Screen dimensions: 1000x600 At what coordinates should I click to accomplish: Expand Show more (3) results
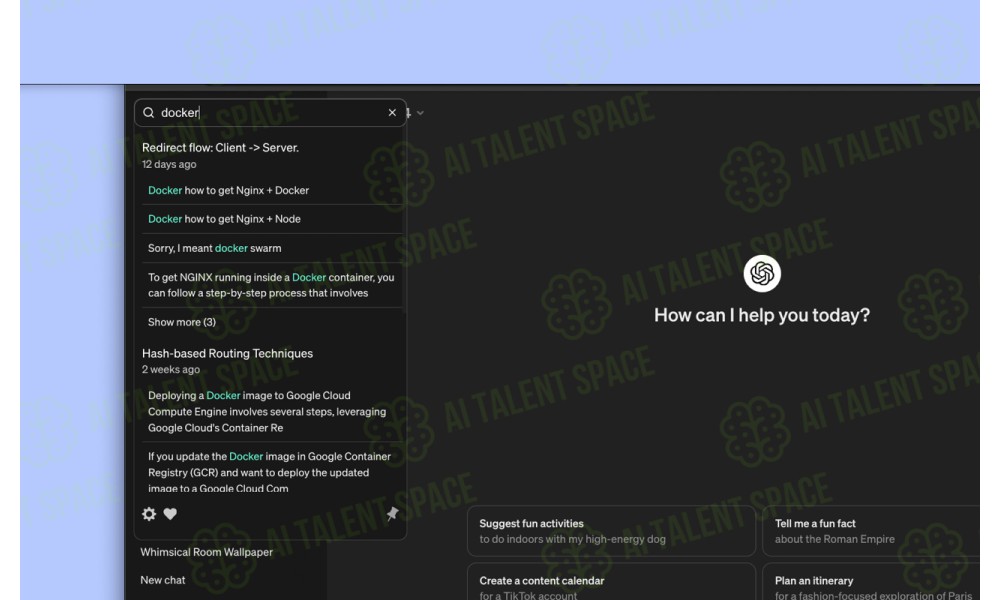click(x=182, y=322)
